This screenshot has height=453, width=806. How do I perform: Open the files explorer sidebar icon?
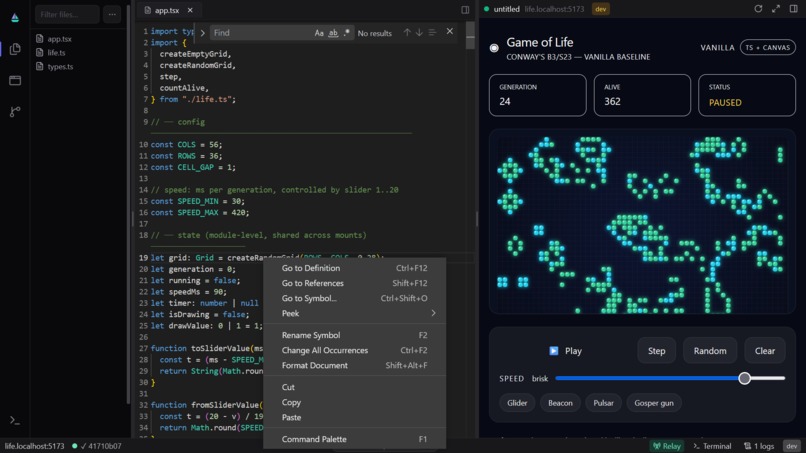15,49
